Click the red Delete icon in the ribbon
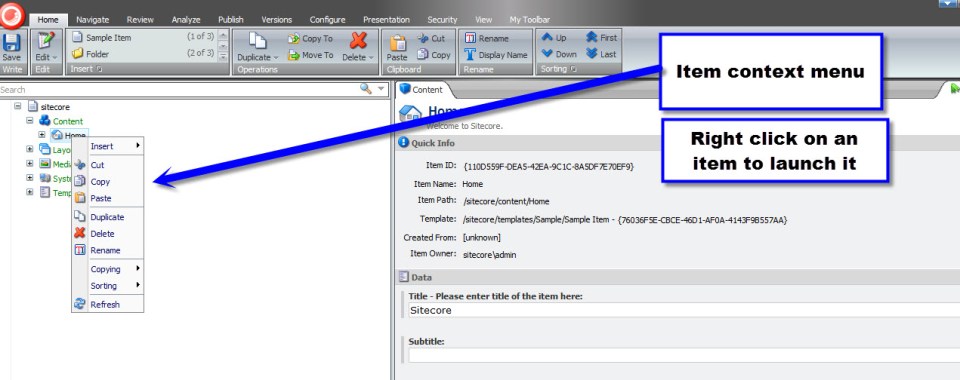 358,40
